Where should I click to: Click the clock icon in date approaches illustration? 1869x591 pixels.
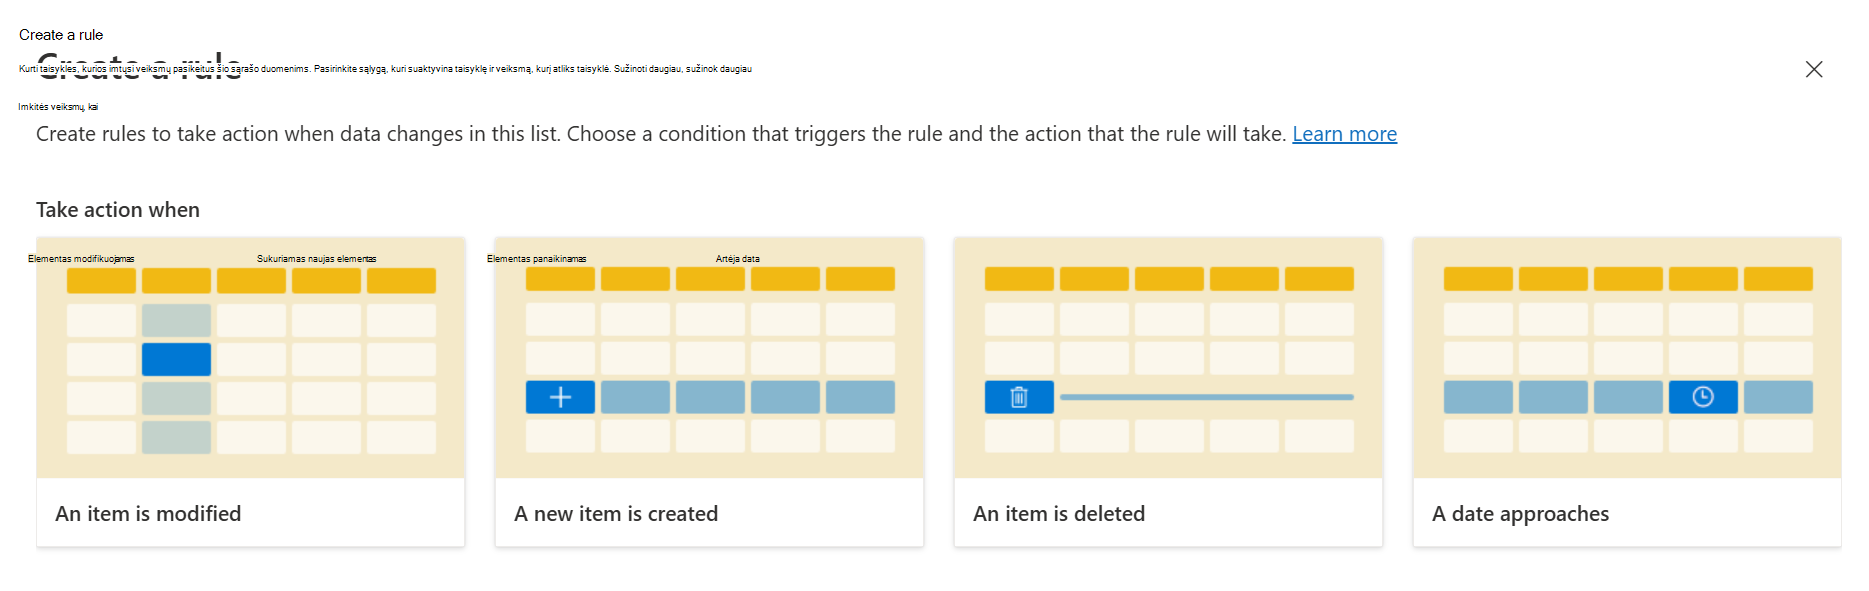click(x=1703, y=397)
